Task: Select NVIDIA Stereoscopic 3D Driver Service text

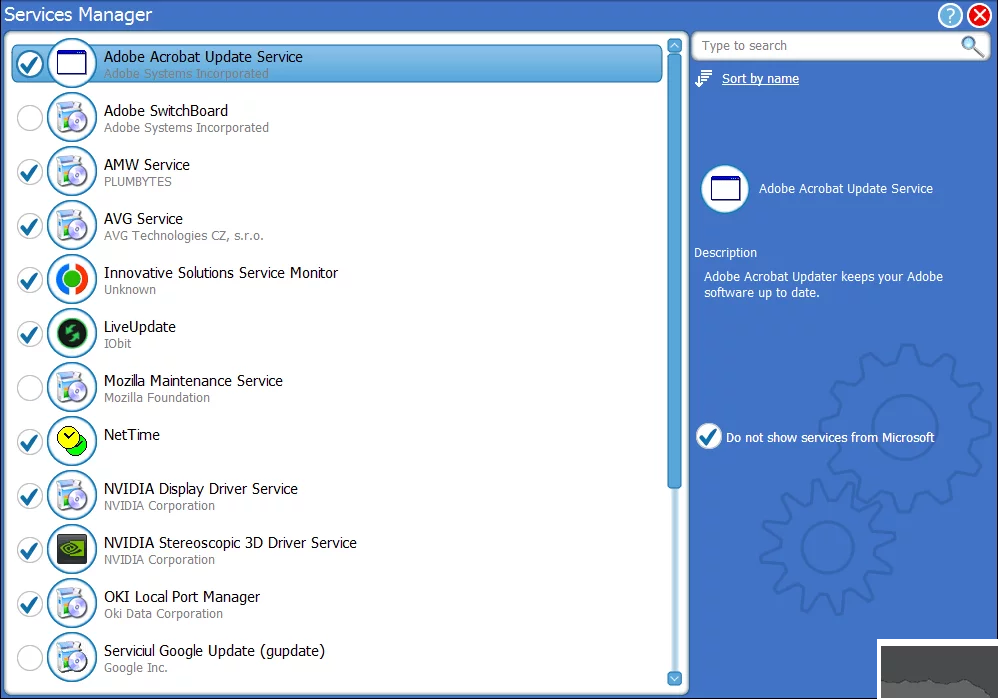Action: pos(230,543)
